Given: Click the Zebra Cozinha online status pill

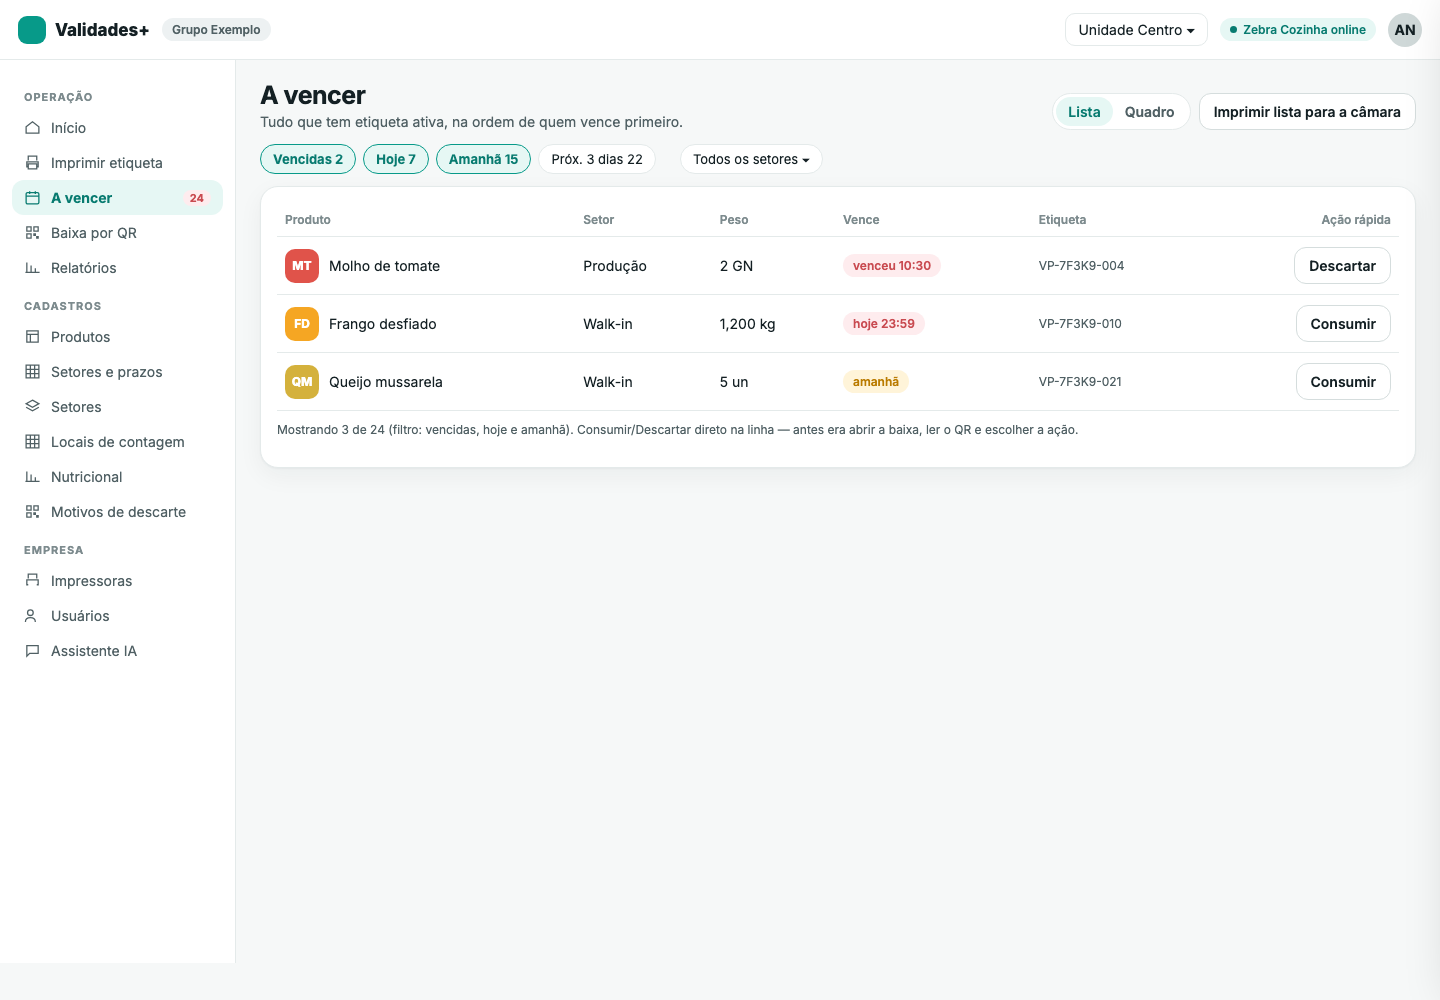Looking at the screenshot, I should pos(1298,30).
